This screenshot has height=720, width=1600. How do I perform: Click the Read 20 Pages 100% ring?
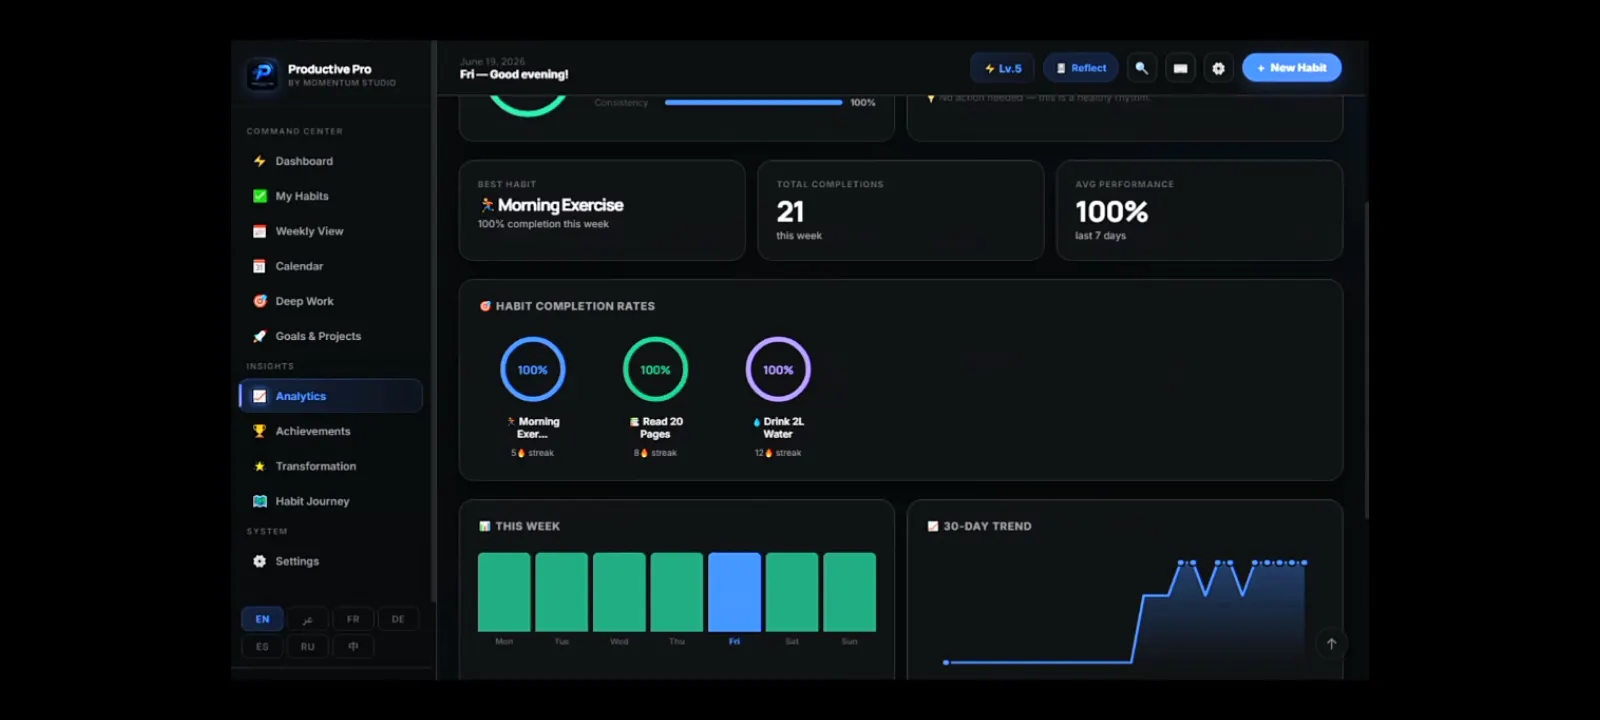[x=656, y=370]
